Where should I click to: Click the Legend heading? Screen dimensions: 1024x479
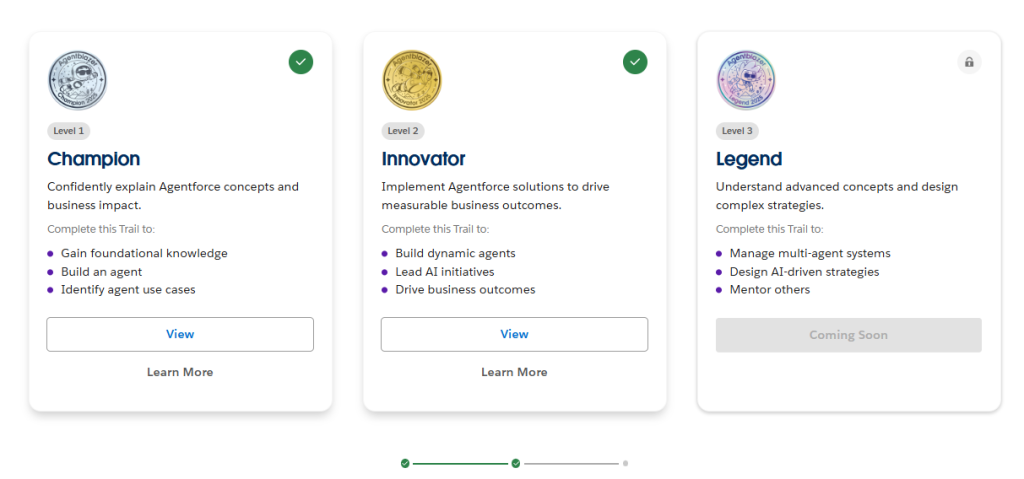tap(748, 159)
